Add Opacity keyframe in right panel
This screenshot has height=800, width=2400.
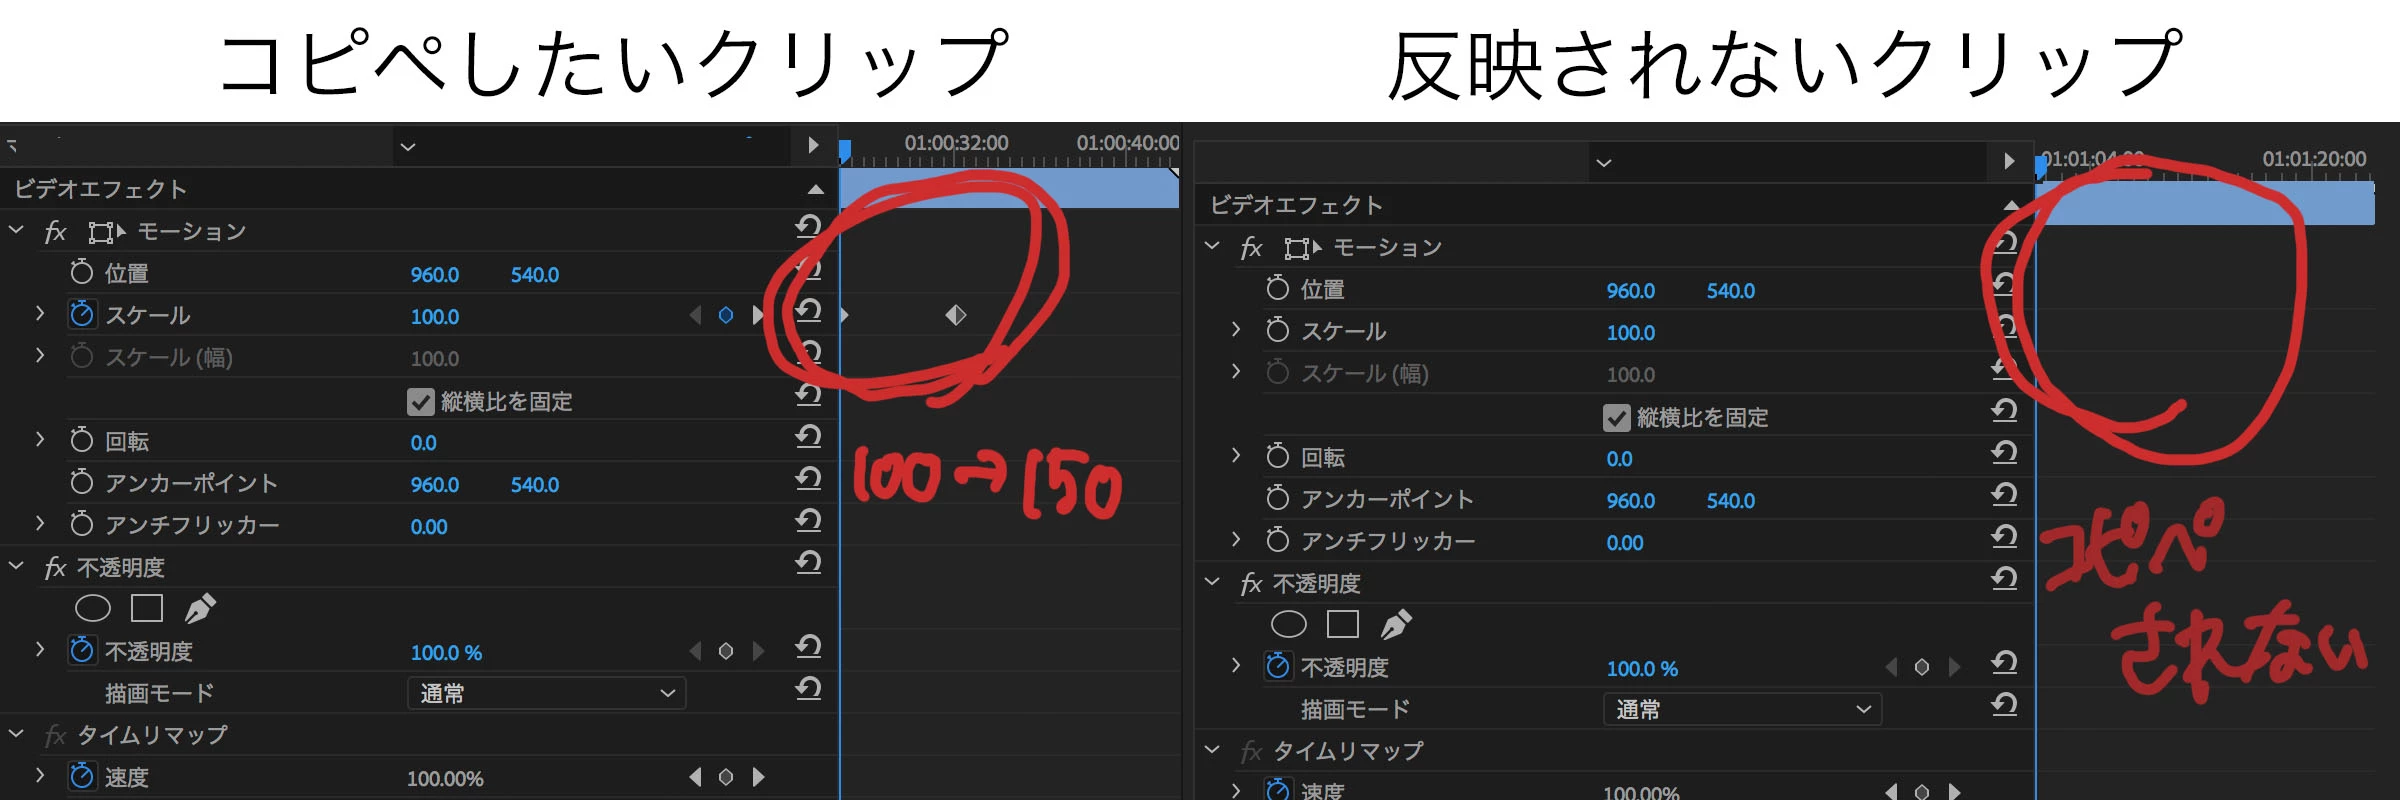[x=1922, y=667]
